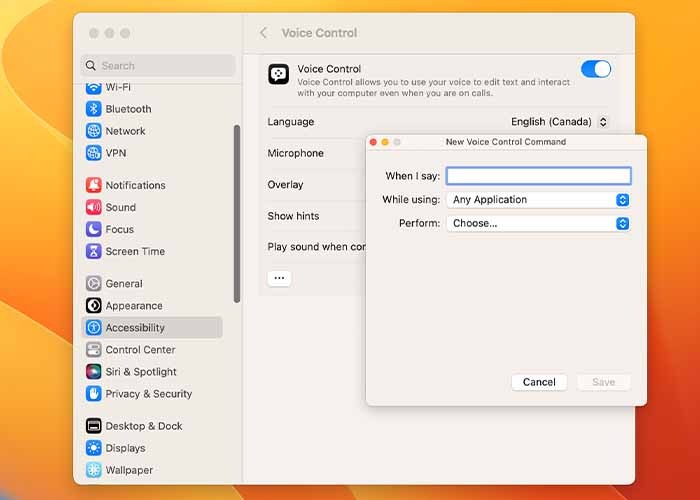
Task: Select Appearance label in the sidebar
Action: point(134,305)
